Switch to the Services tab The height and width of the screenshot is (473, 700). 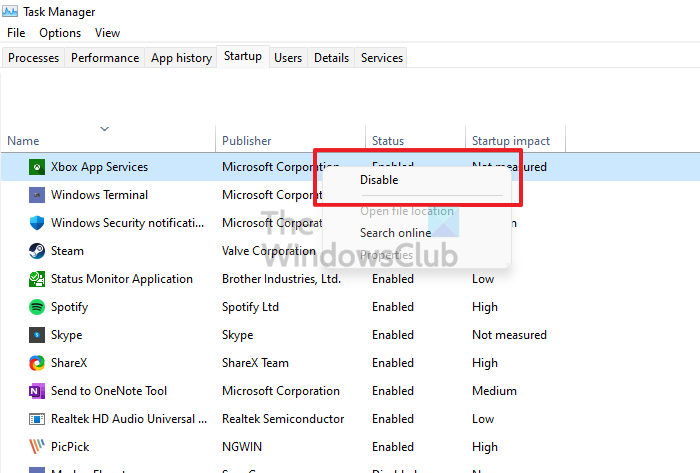382,58
